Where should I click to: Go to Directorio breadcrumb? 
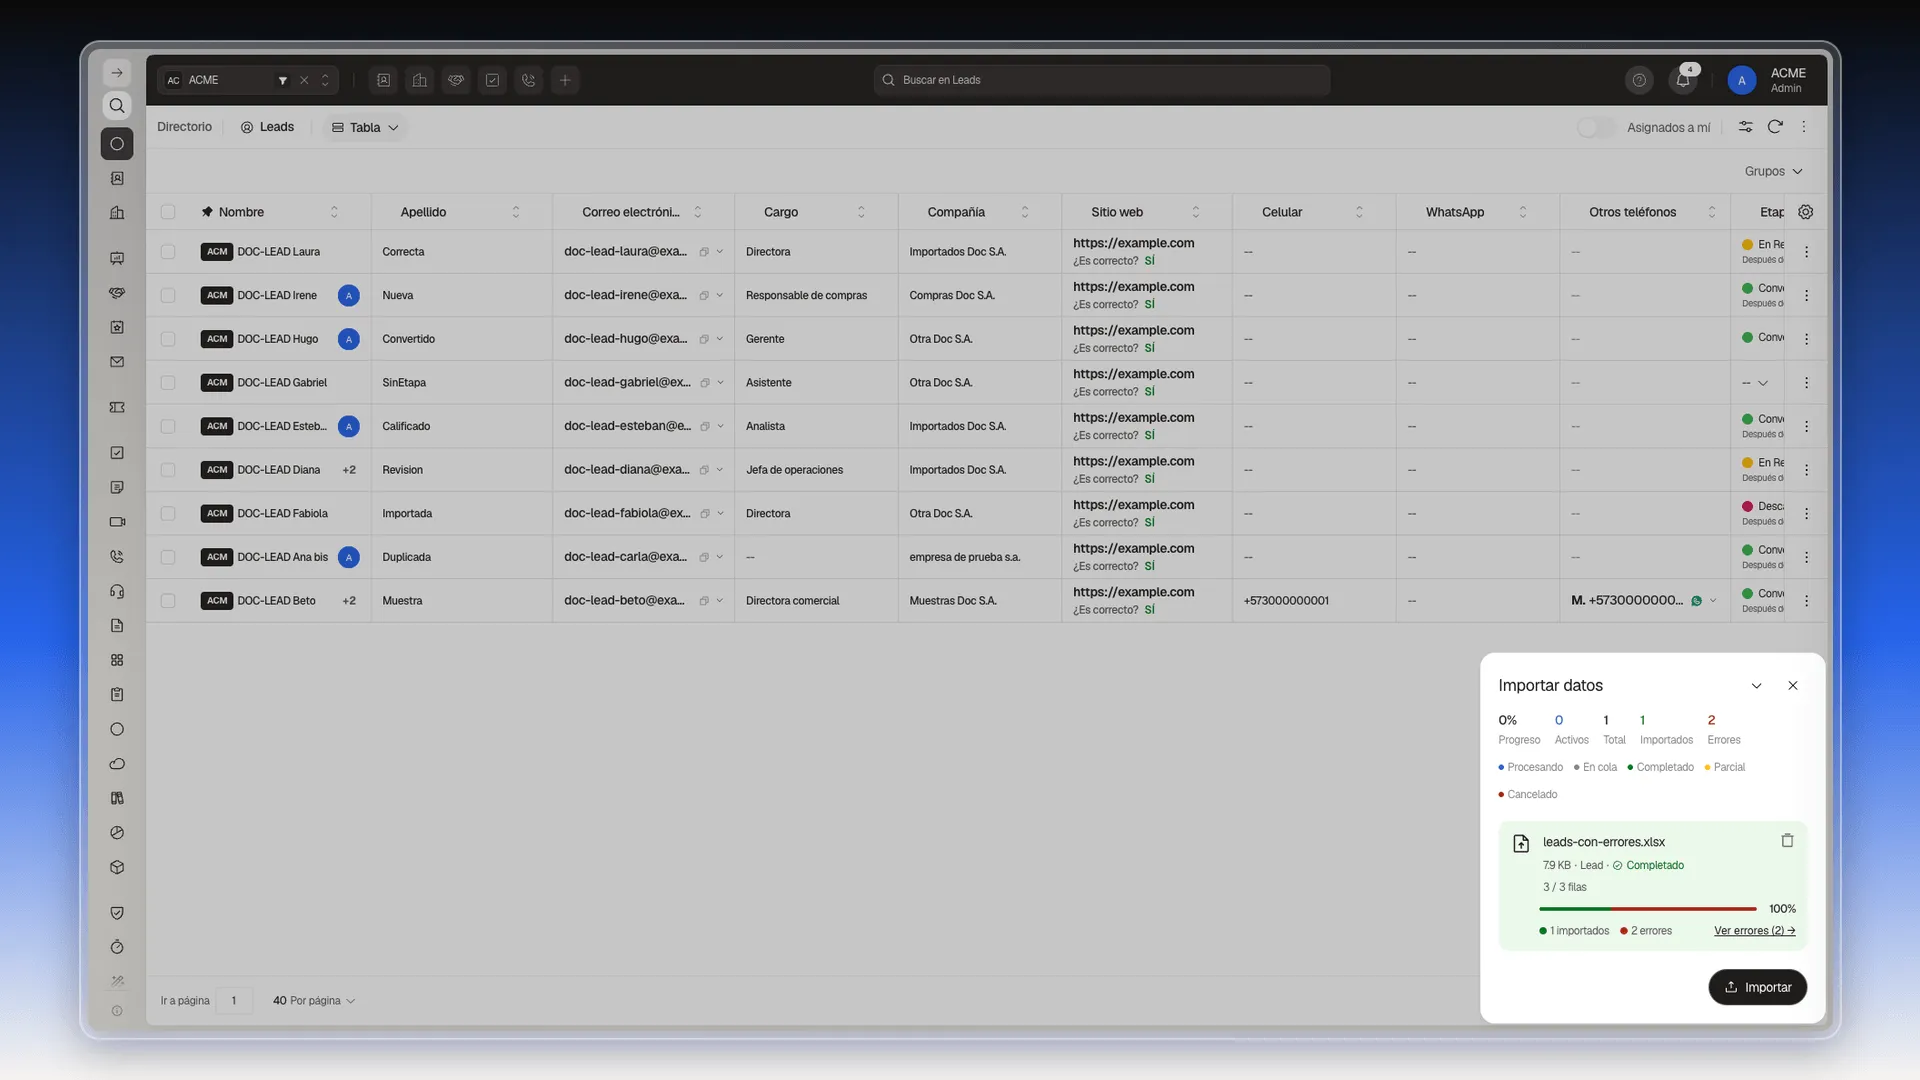pyautogui.click(x=185, y=127)
